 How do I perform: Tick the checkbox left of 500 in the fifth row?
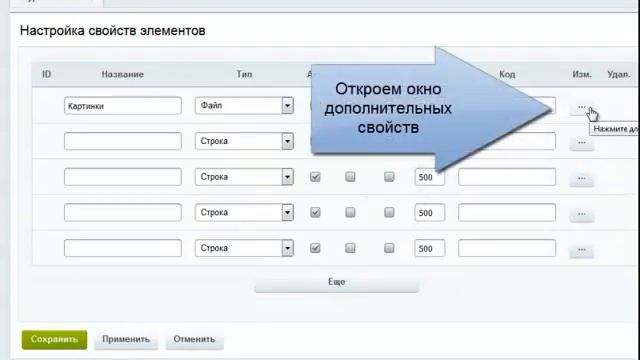click(389, 248)
